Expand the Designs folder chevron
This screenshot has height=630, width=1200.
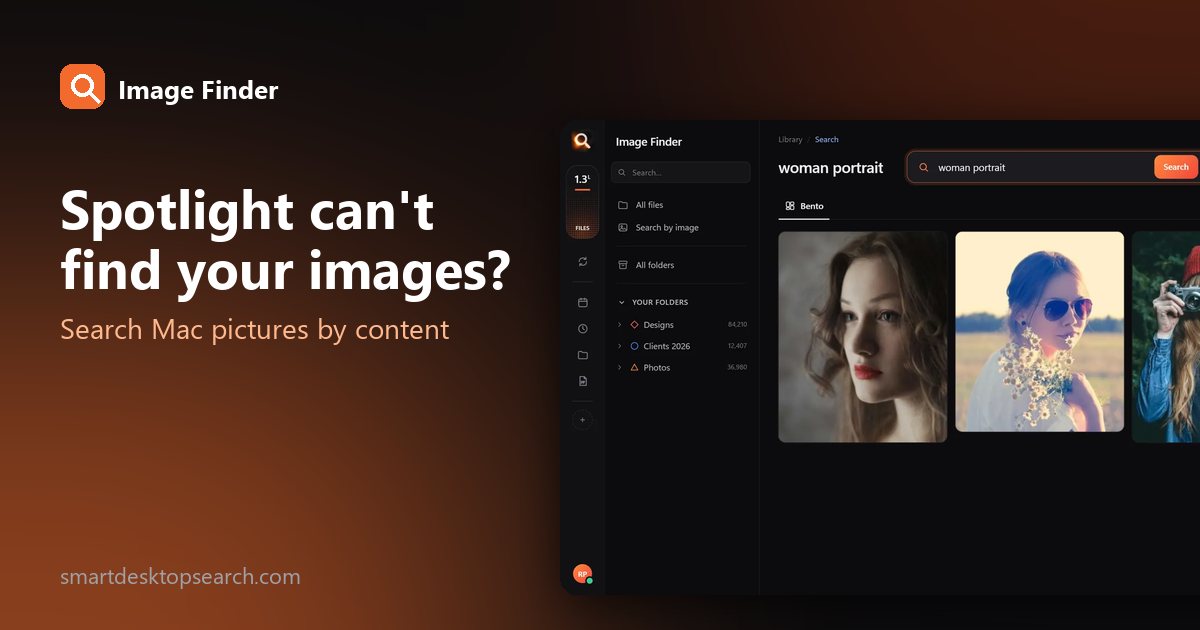[620, 325]
